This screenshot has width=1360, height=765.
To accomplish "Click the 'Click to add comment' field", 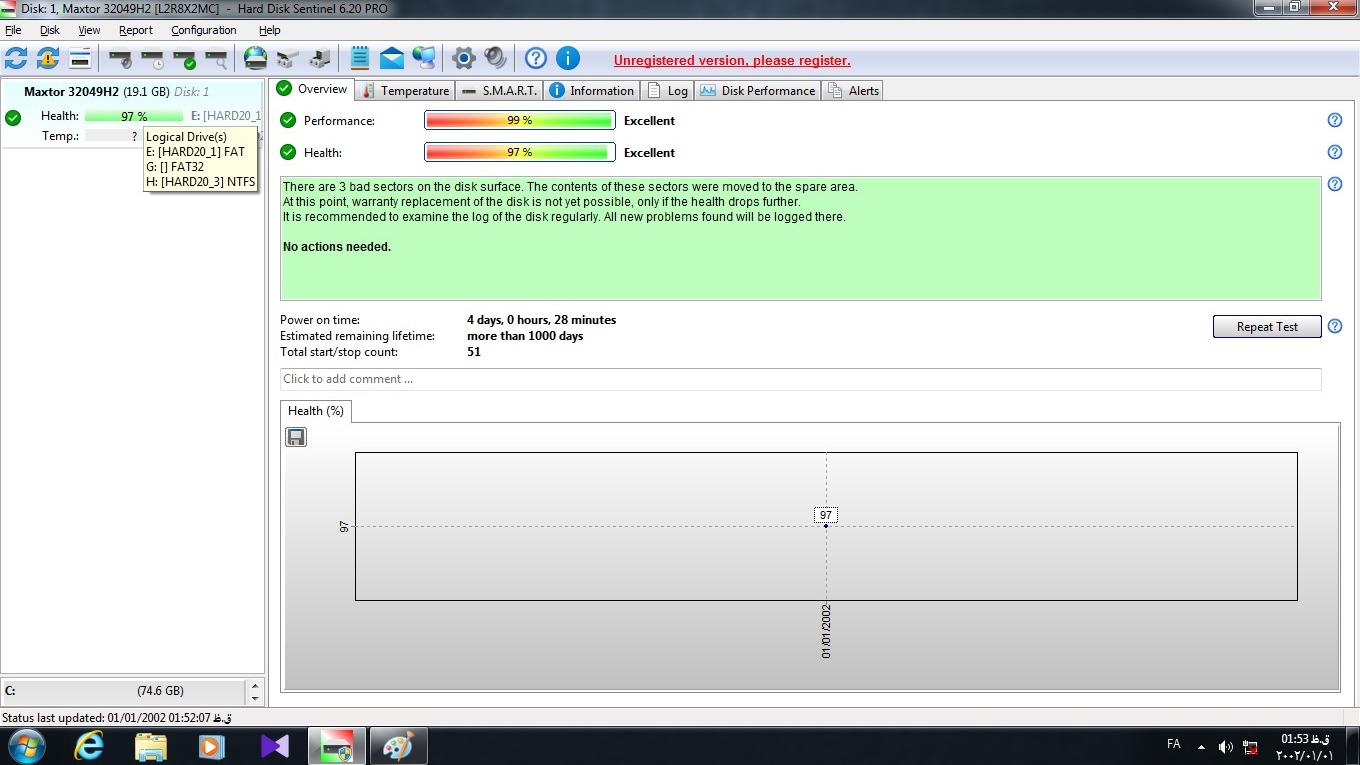I will click(800, 379).
